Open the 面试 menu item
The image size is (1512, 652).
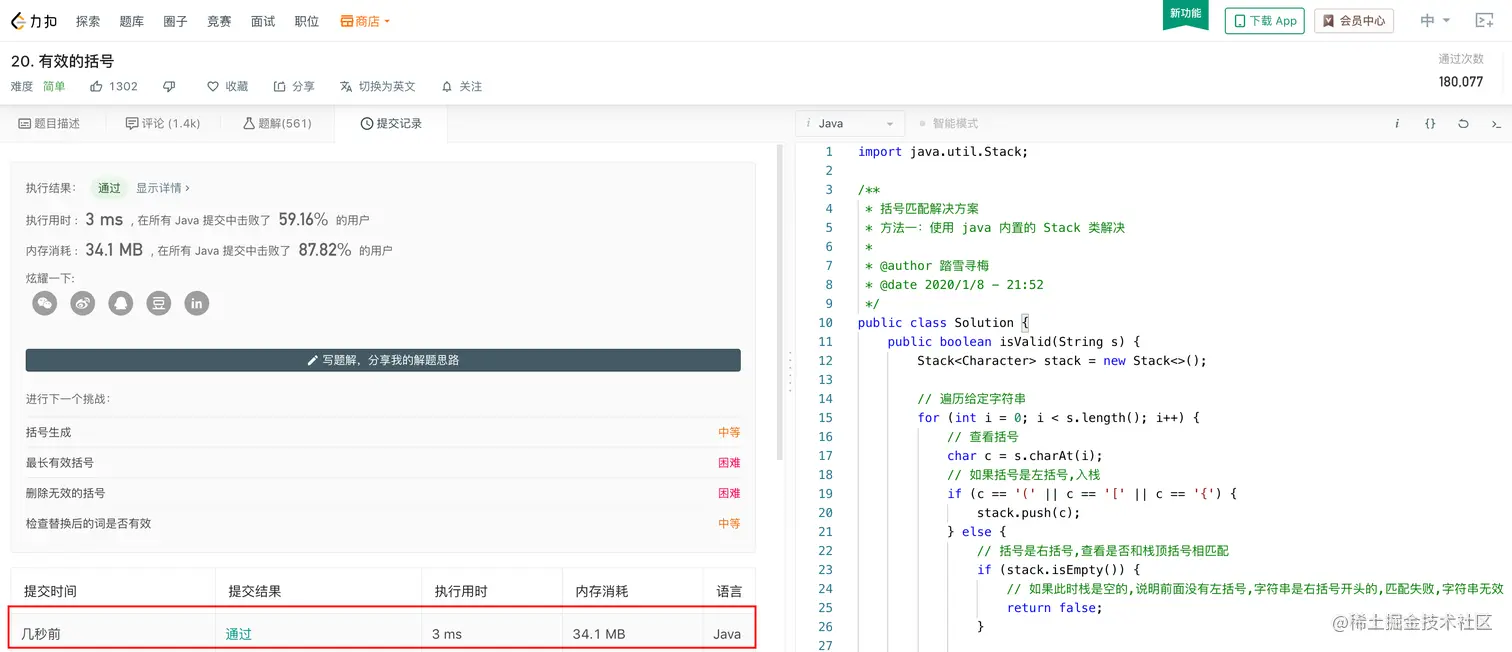click(263, 21)
